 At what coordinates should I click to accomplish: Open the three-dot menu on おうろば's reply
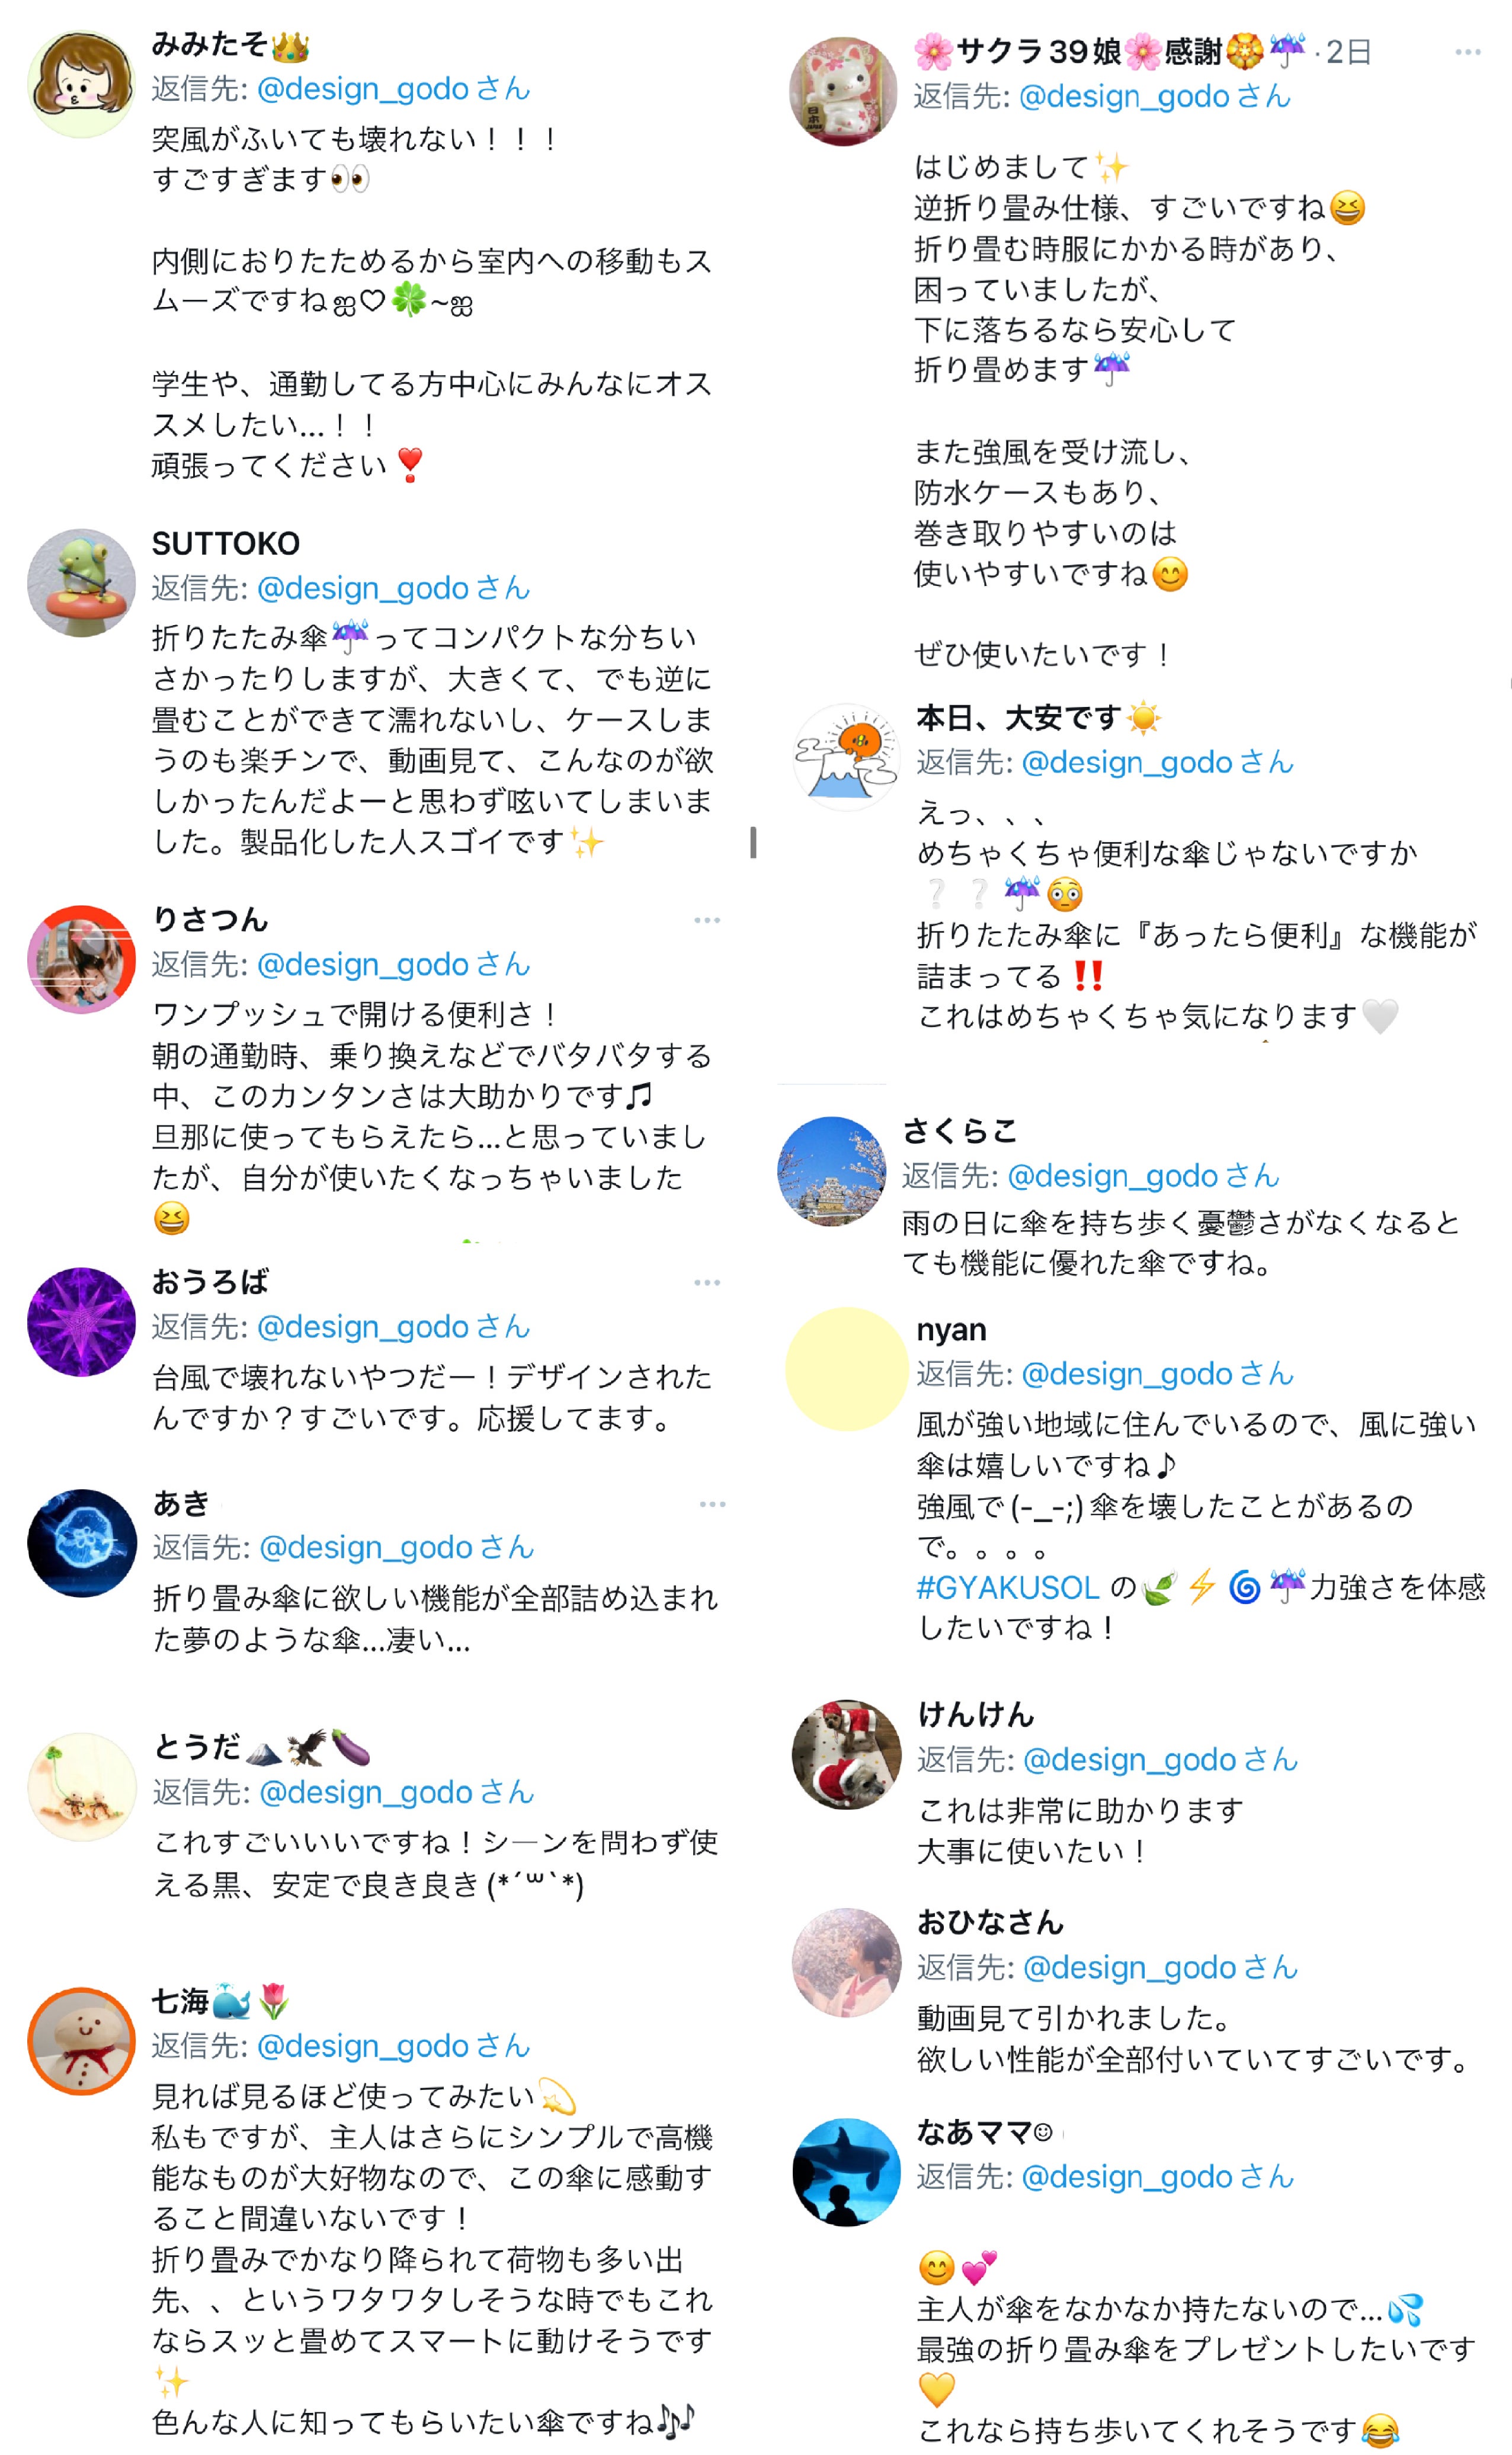point(707,1282)
